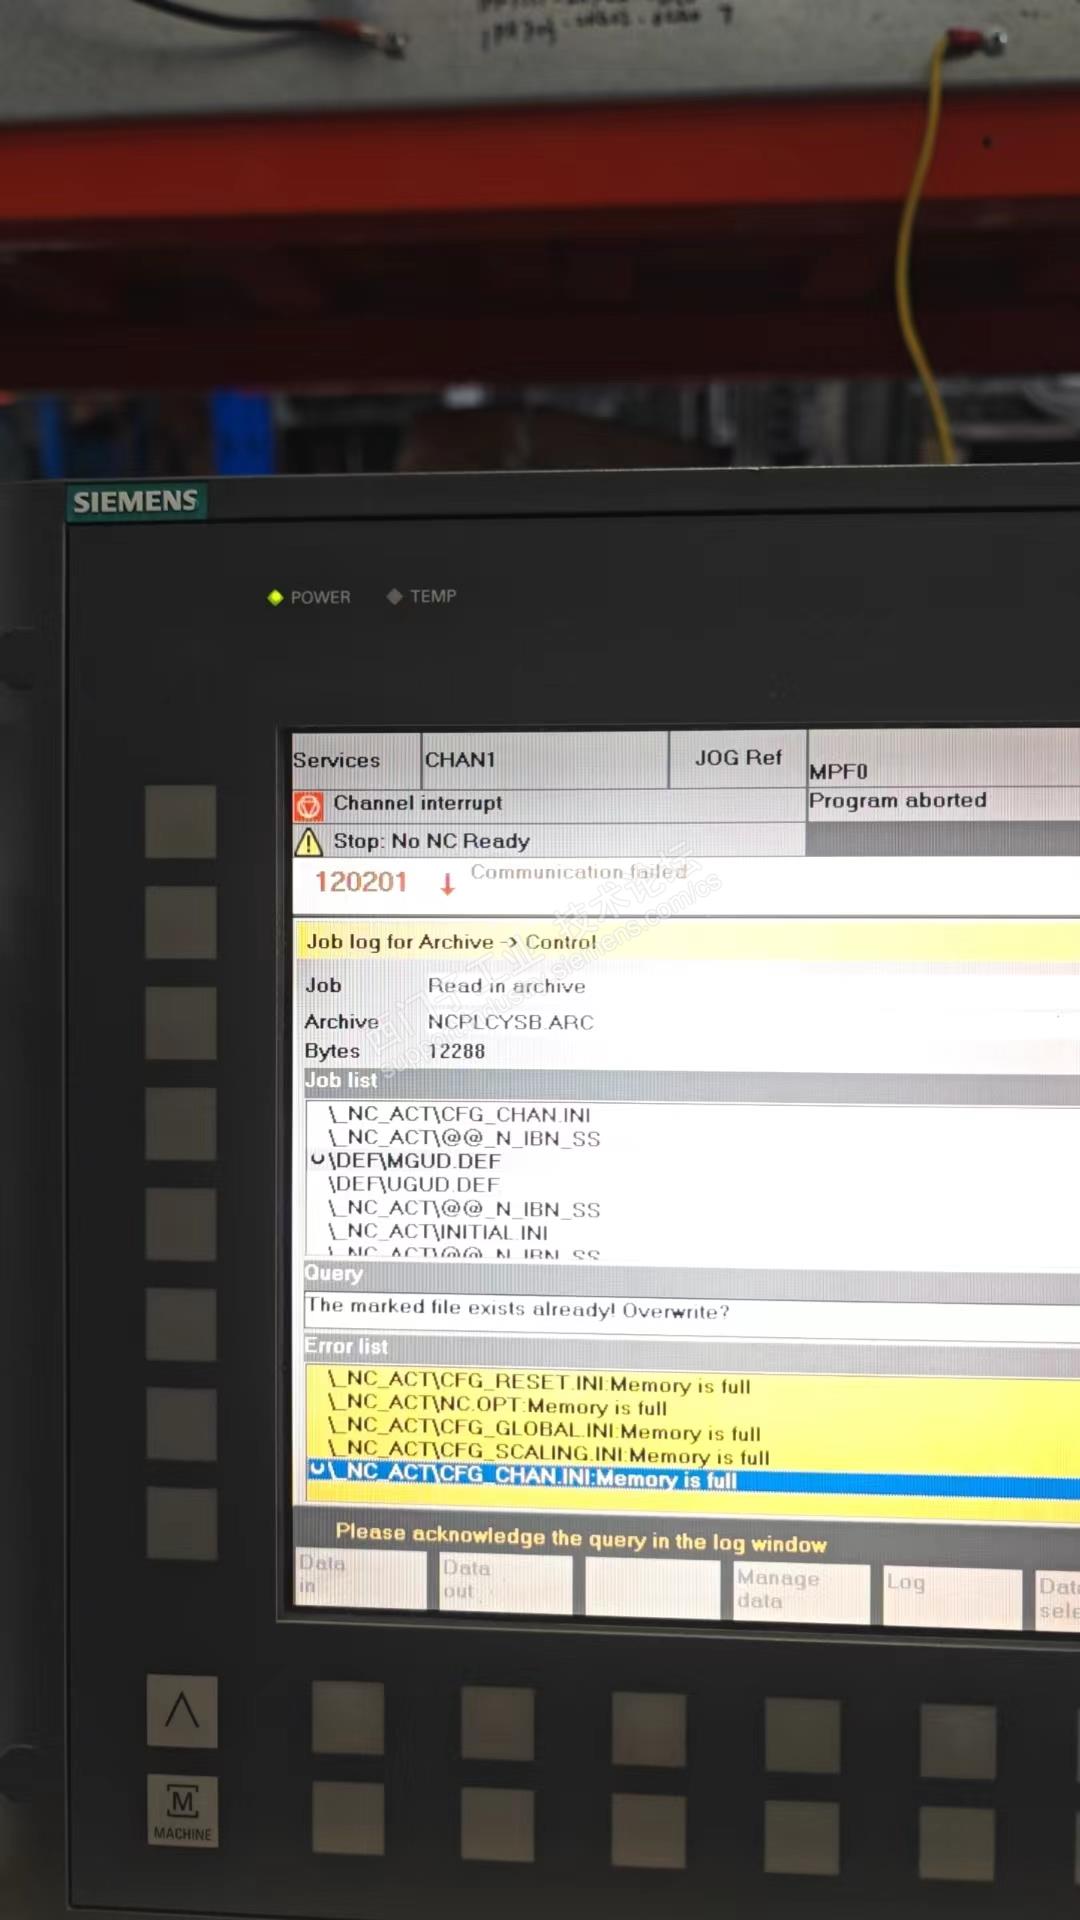Select the Read in archive job value
This screenshot has width=1080, height=1920.
coord(506,986)
